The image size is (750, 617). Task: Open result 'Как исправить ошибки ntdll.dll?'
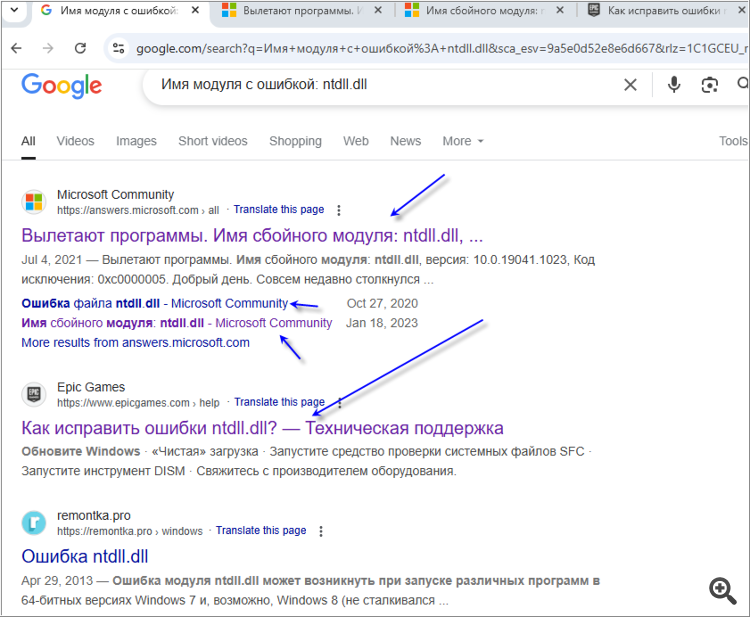[x=262, y=428]
